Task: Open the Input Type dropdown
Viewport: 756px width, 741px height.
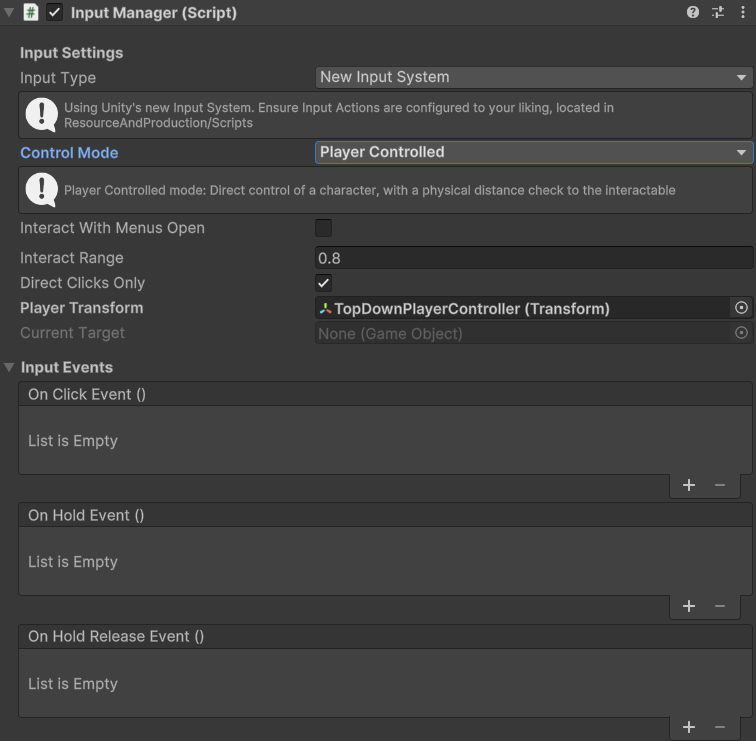Action: point(534,77)
